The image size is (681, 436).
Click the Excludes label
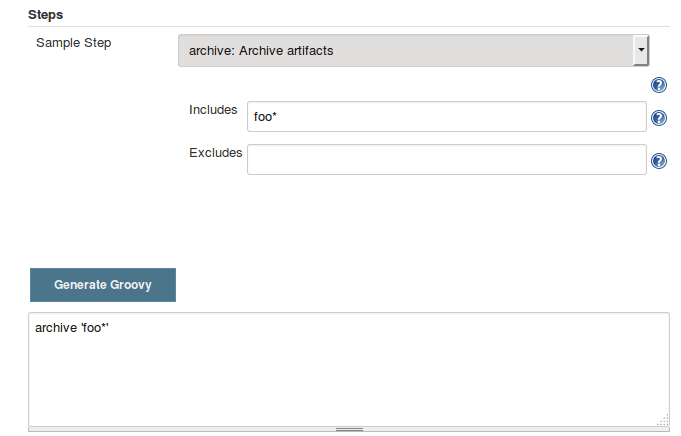click(215, 153)
